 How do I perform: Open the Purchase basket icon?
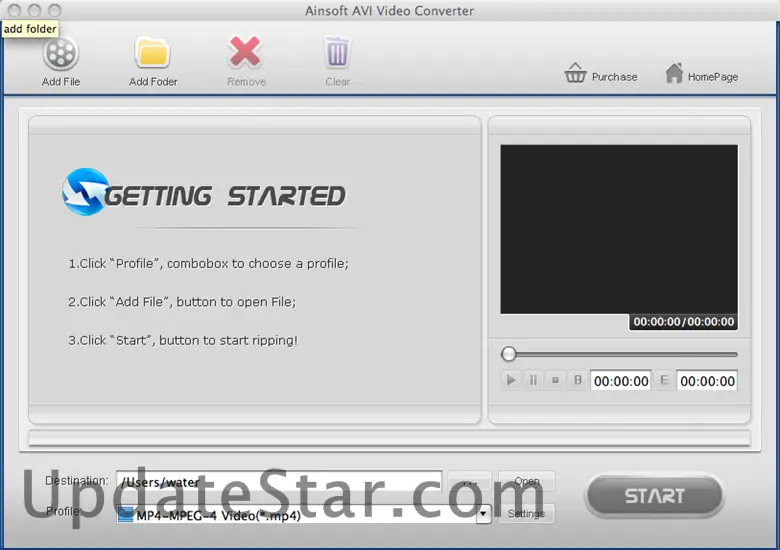pyautogui.click(x=575, y=73)
